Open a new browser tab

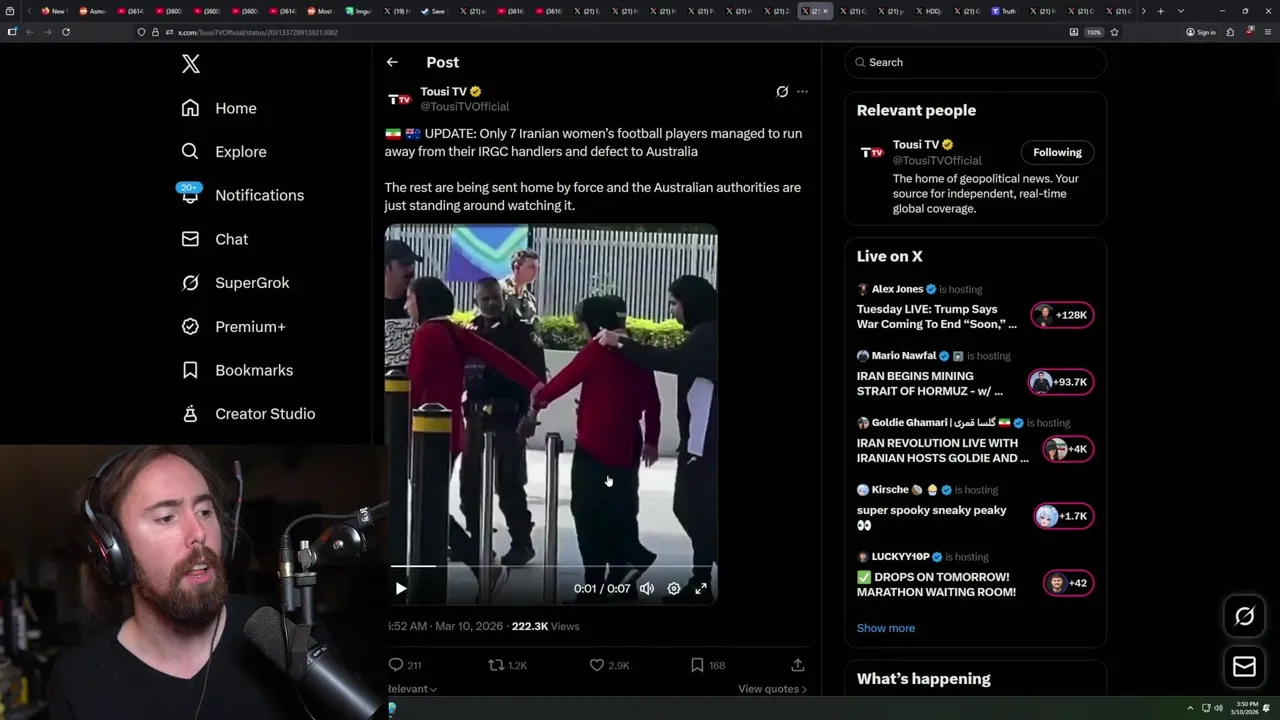1160,11
